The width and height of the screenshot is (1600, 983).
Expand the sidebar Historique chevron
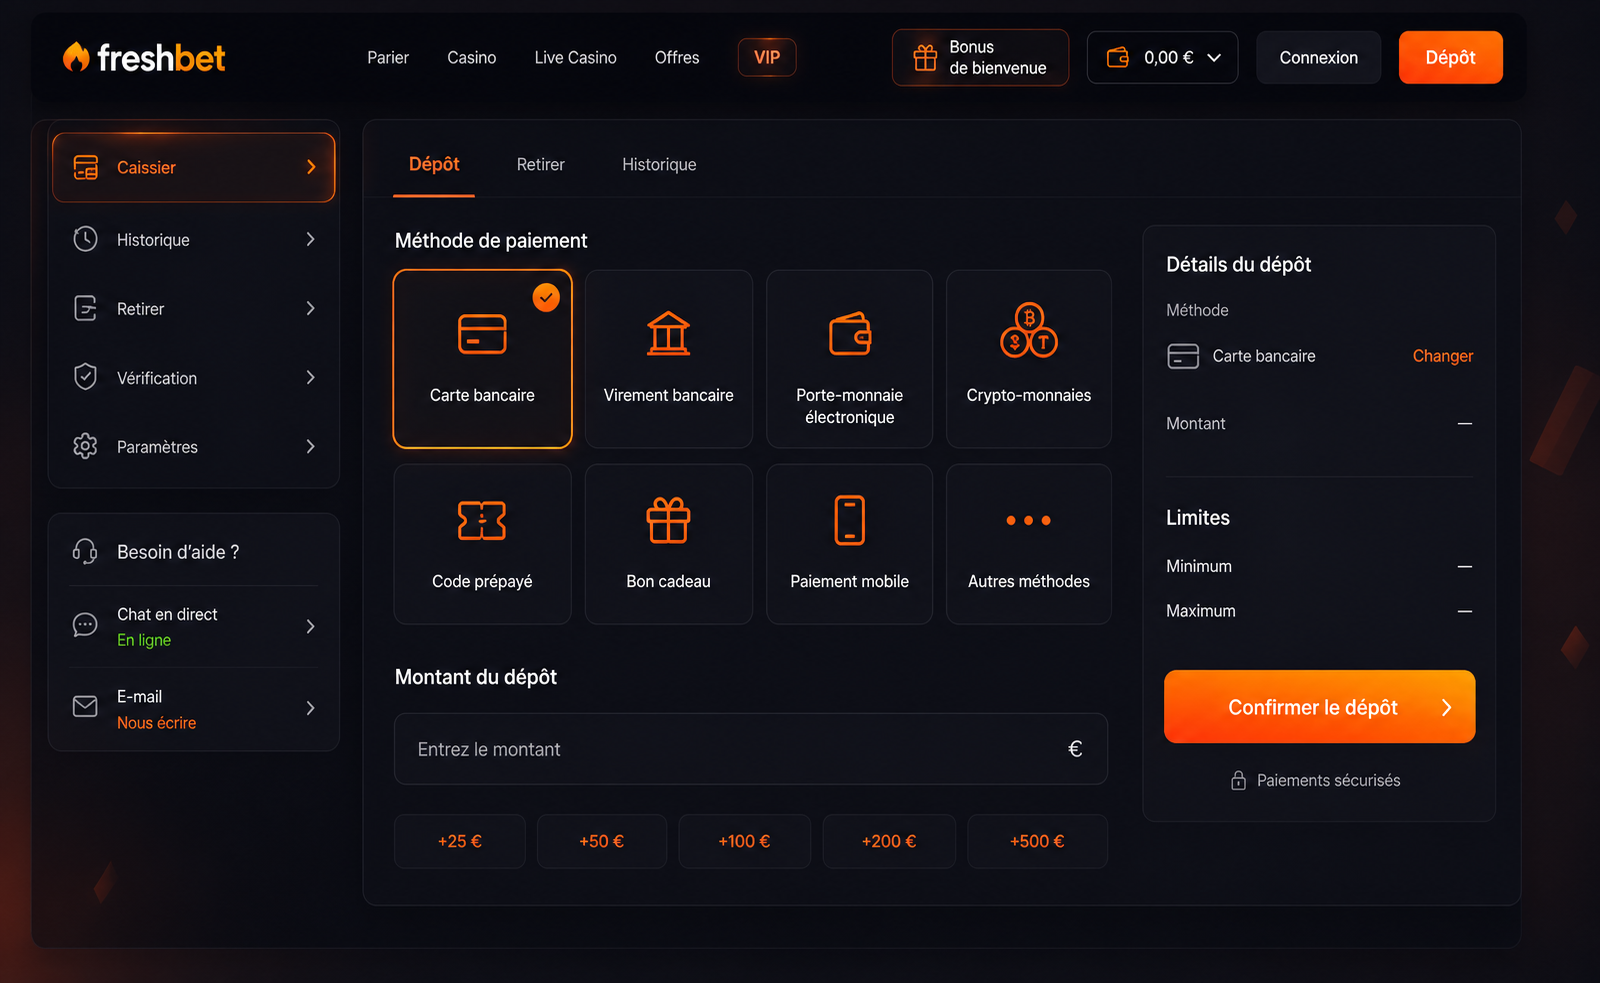310,239
